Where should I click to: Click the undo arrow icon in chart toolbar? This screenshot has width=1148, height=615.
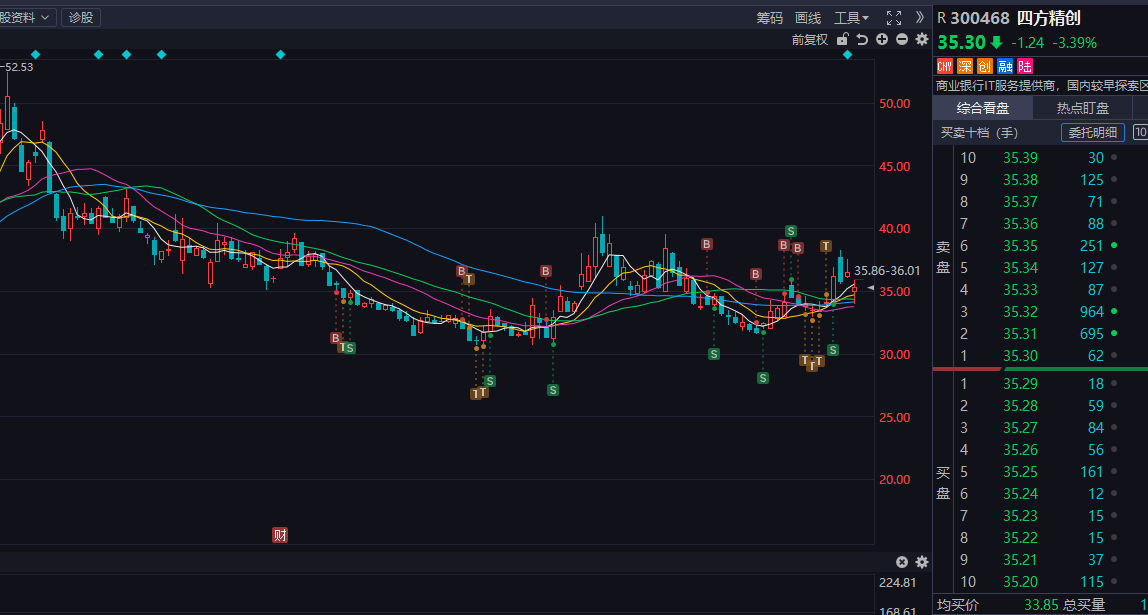(862, 40)
